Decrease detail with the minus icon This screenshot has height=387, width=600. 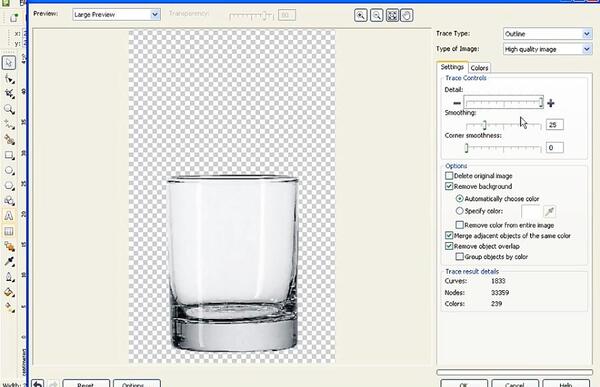click(457, 103)
